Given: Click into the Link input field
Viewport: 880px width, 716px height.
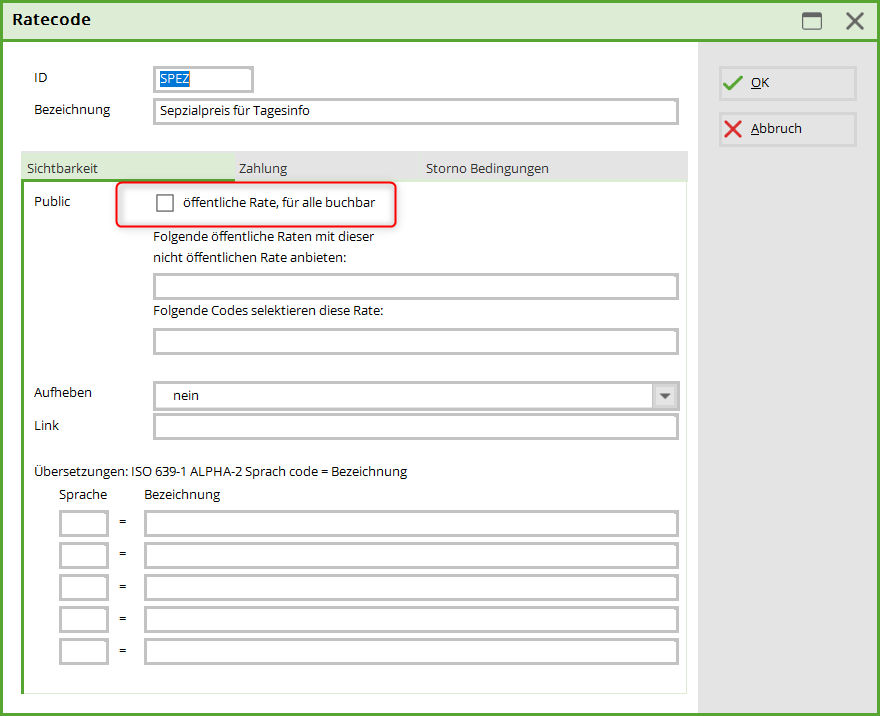Looking at the screenshot, I should pos(415,427).
